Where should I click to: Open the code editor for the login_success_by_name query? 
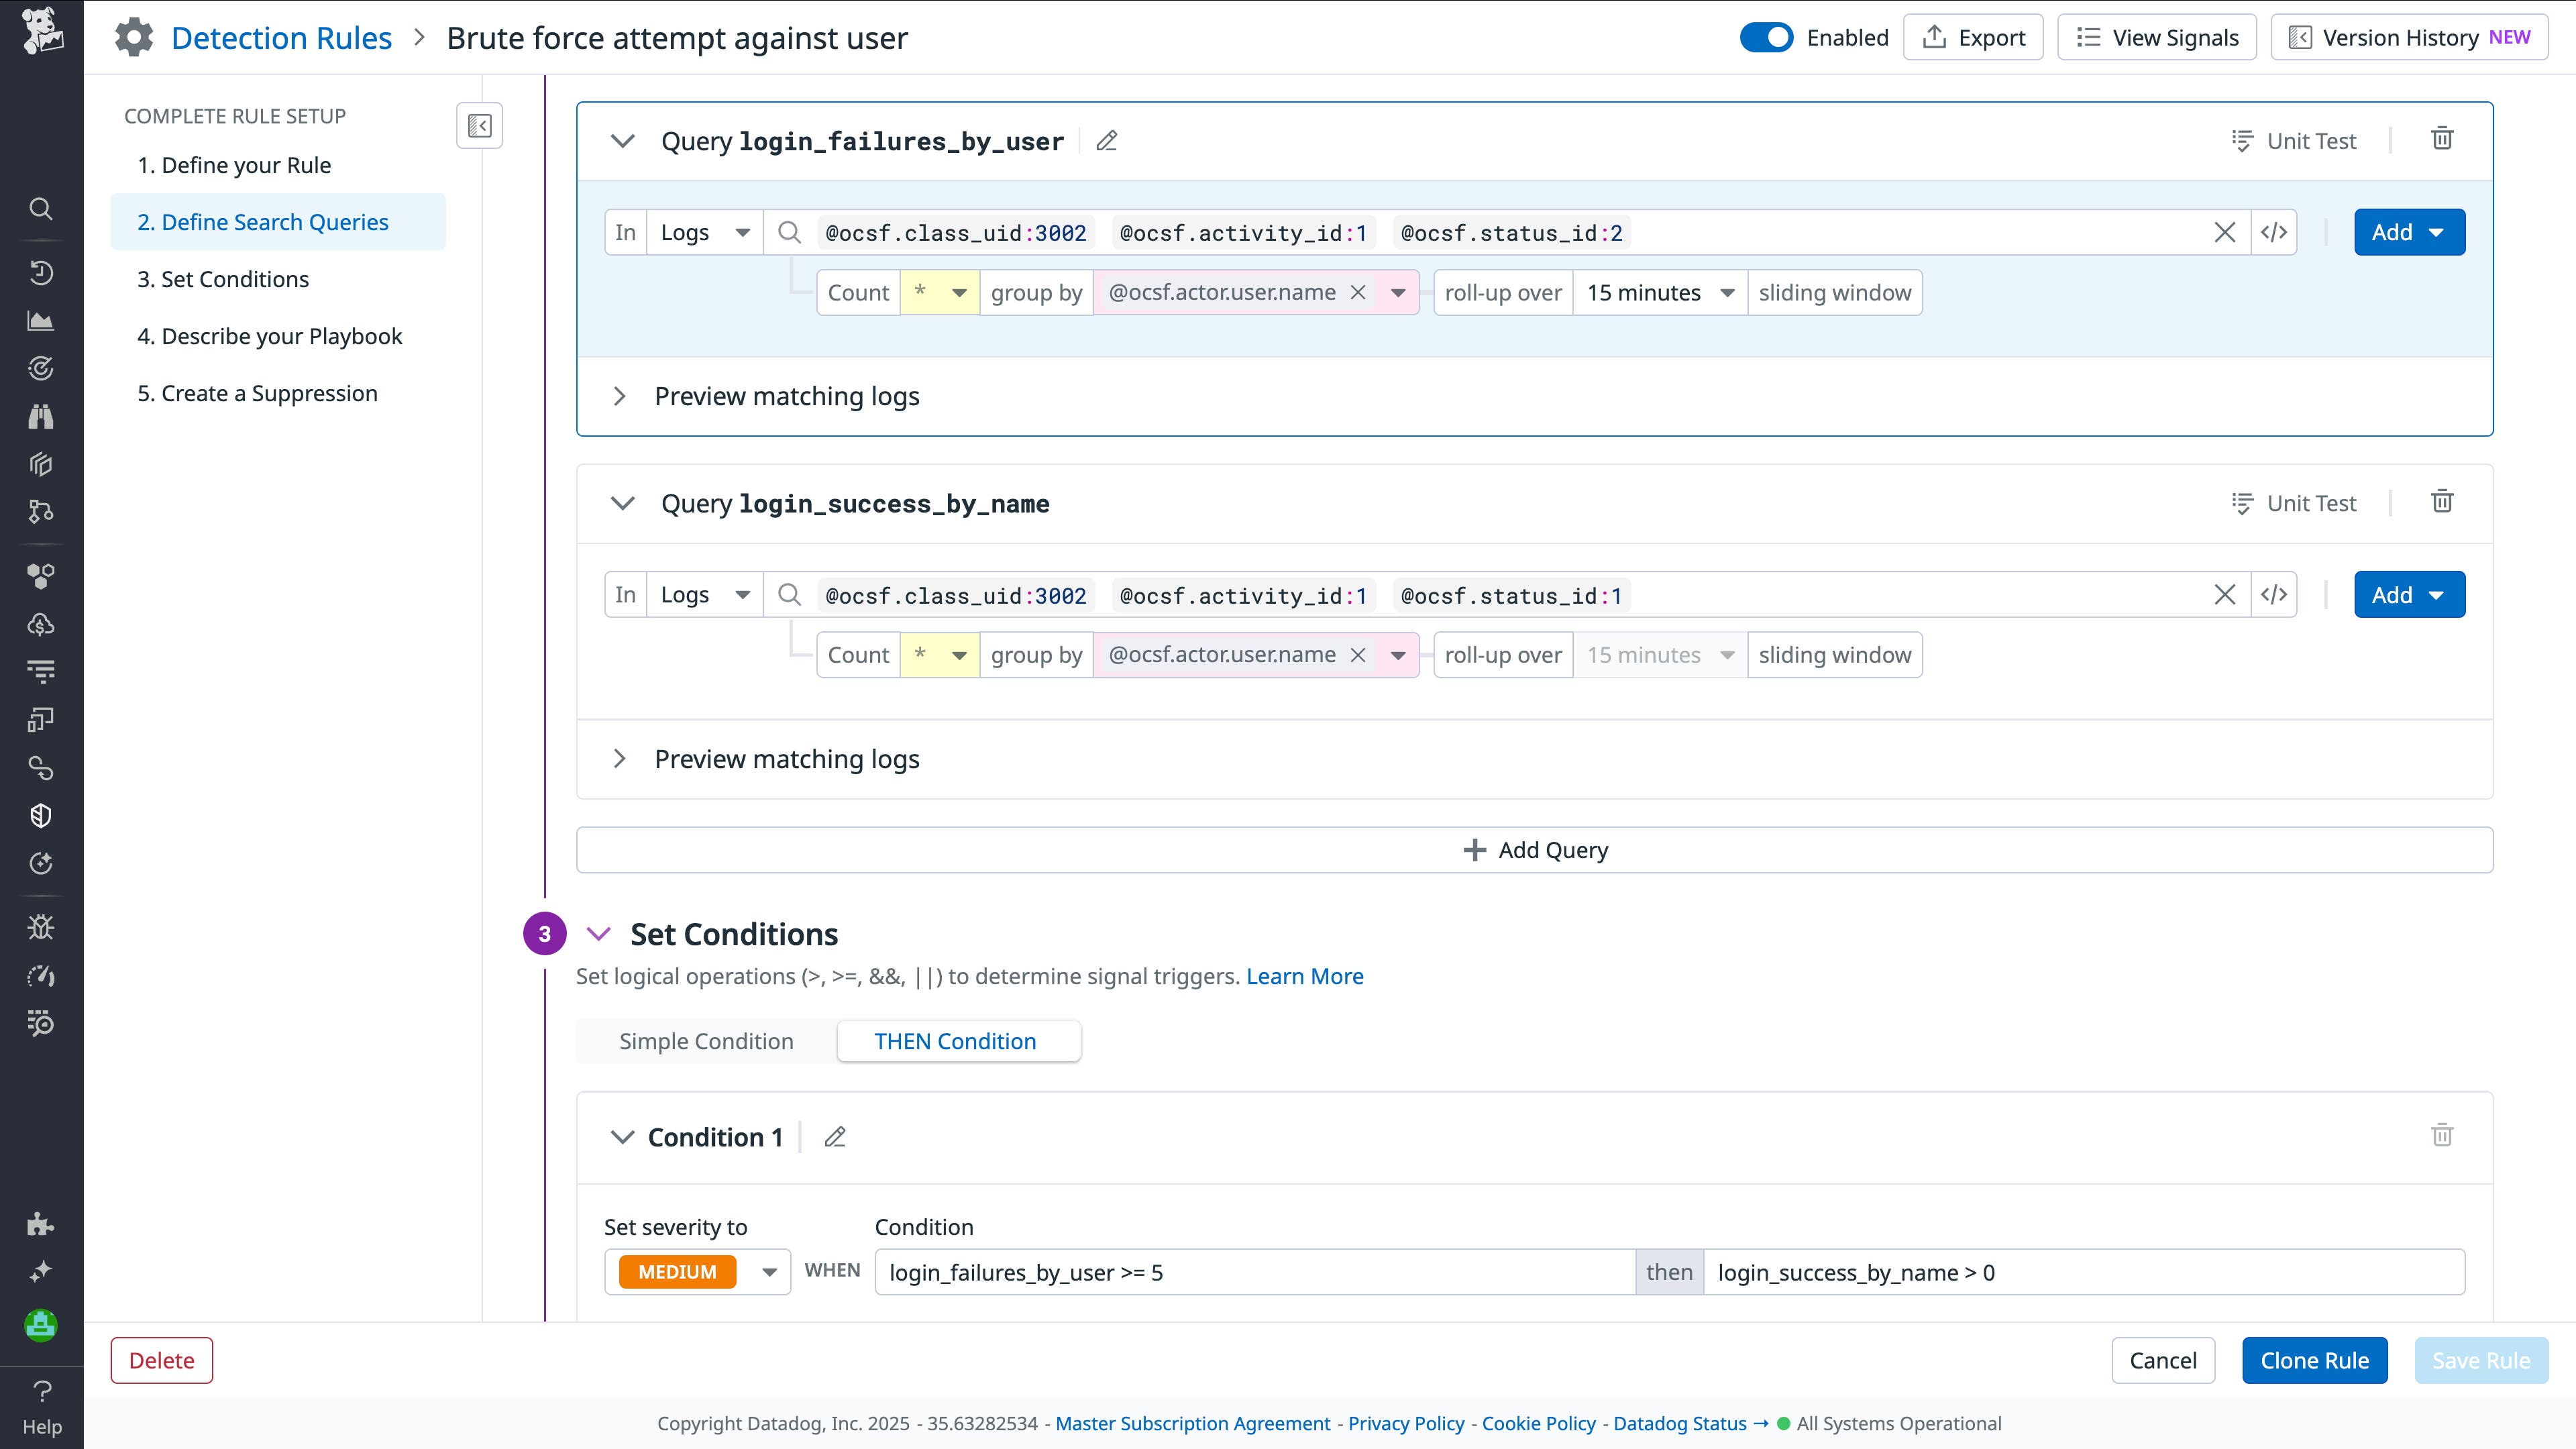(x=2273, y=595)
